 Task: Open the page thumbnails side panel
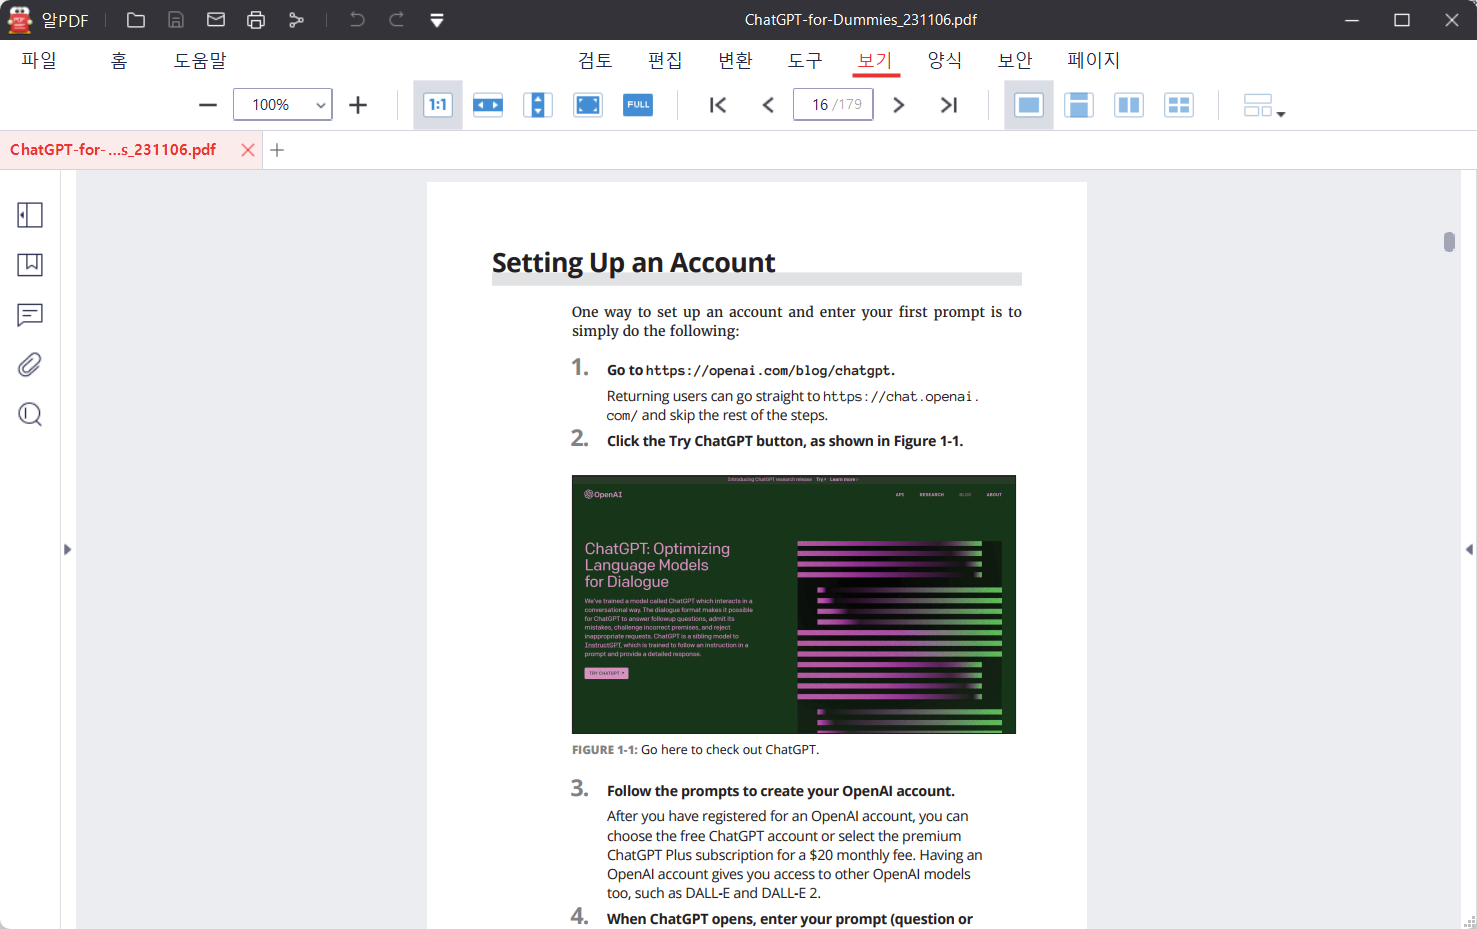[x=30, y=215]
